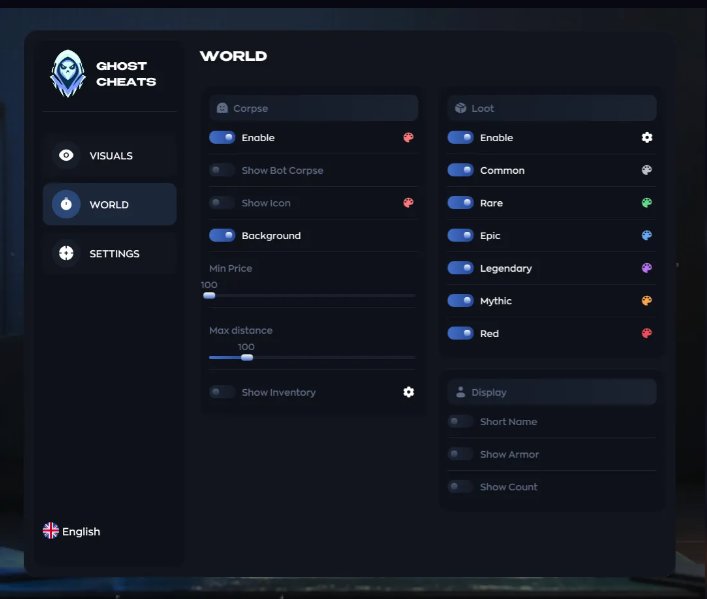This screenshot has height=599, width=707.
Task: Select the World sidebar tab
Action: point(110,204)
